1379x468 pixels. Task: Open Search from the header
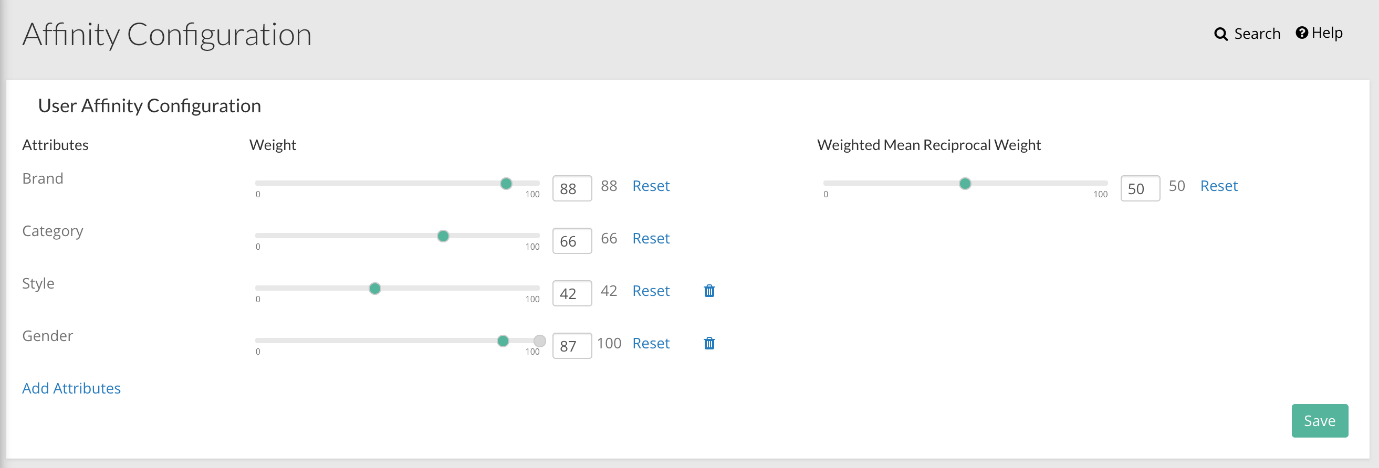(x=1247, y=33)
